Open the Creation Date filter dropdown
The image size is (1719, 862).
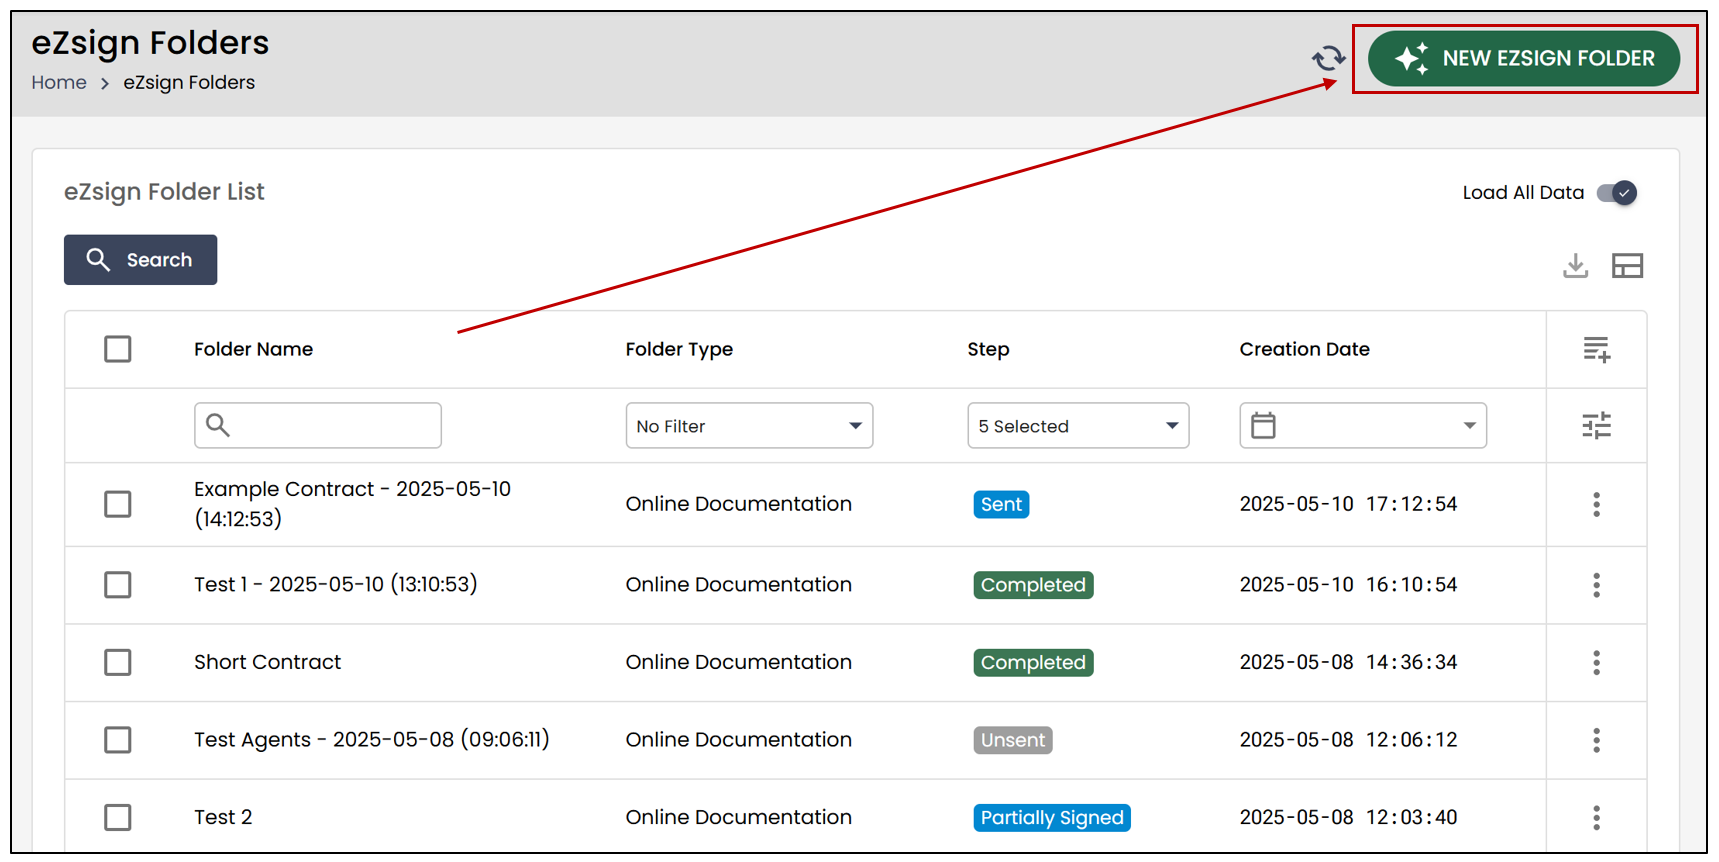1363,426
